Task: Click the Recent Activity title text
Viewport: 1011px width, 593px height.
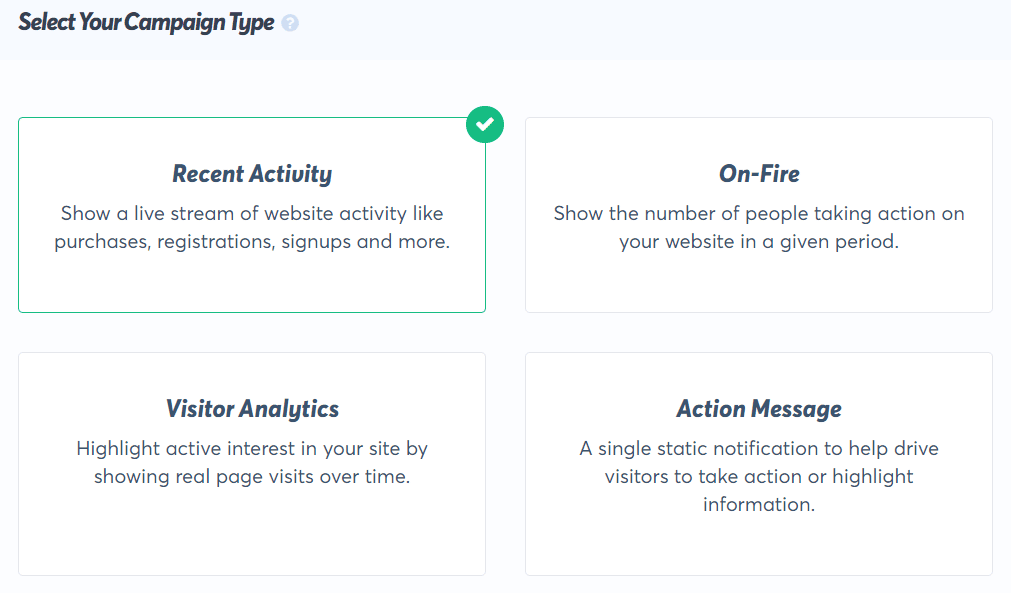Action: click(x=251, y=173)
